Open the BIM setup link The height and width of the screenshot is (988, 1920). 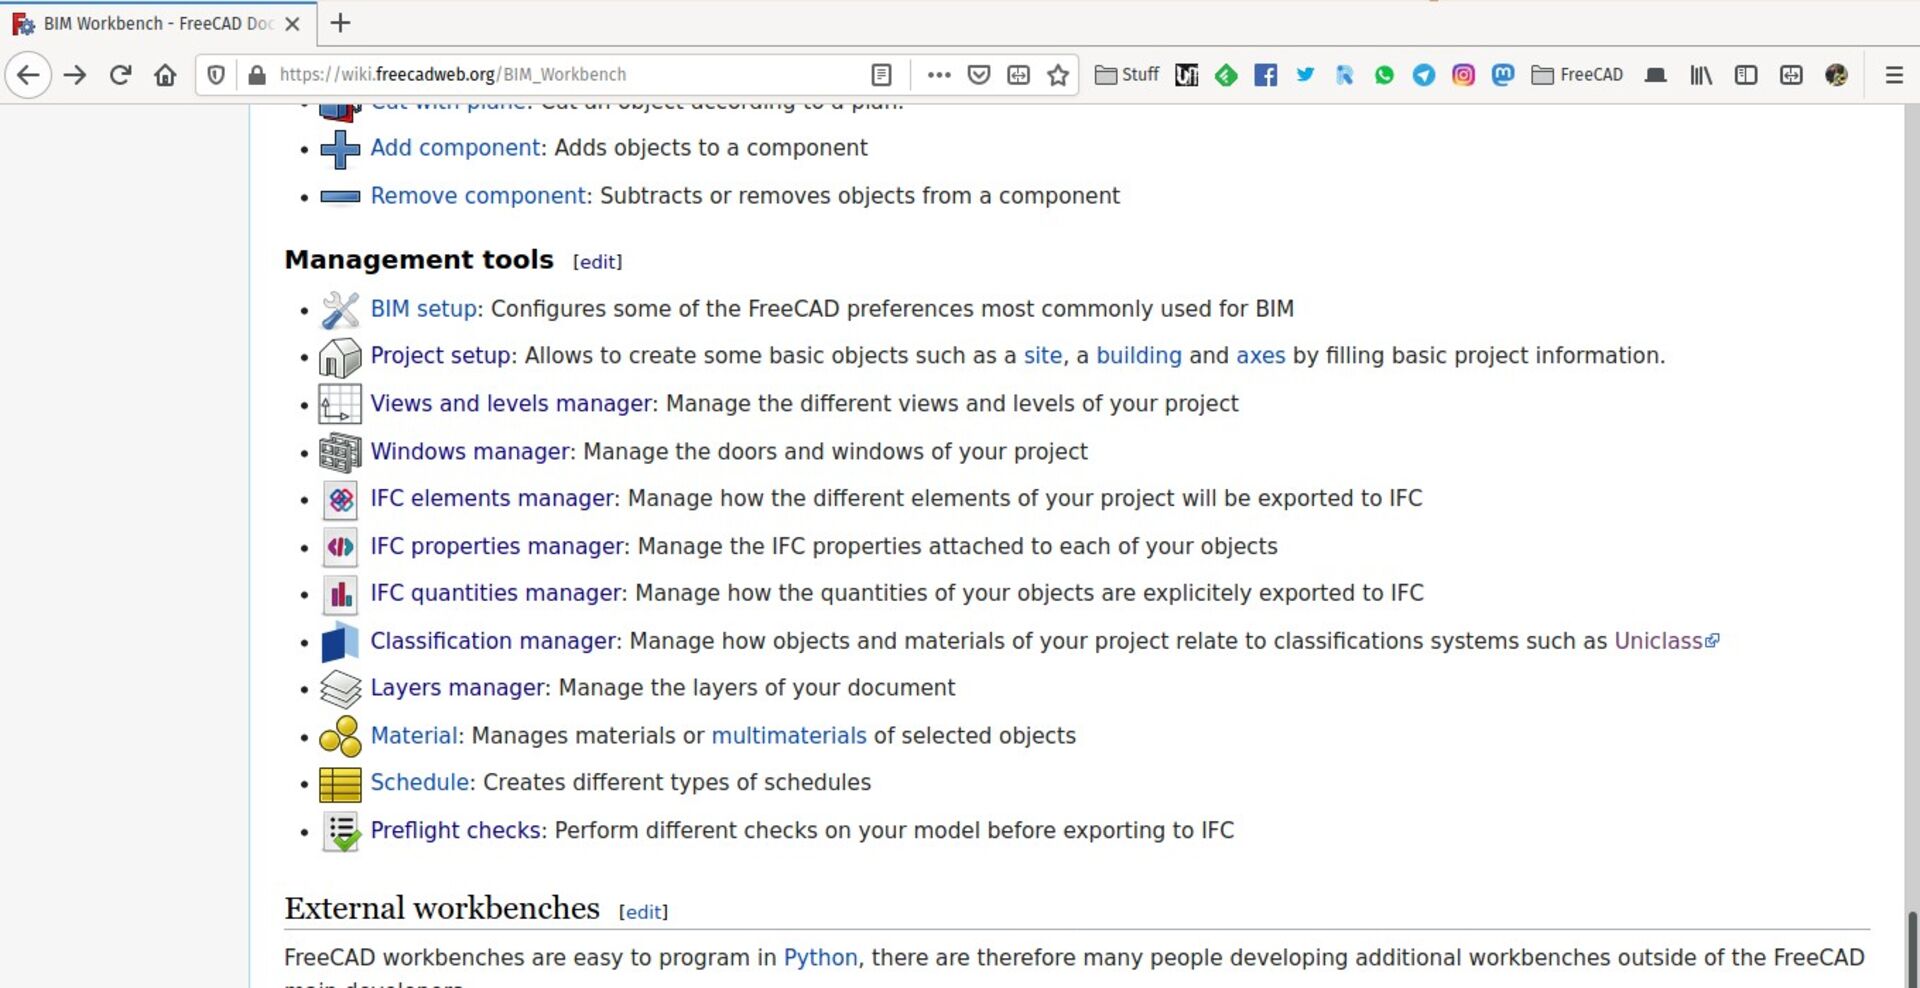[x=423, y=309]
